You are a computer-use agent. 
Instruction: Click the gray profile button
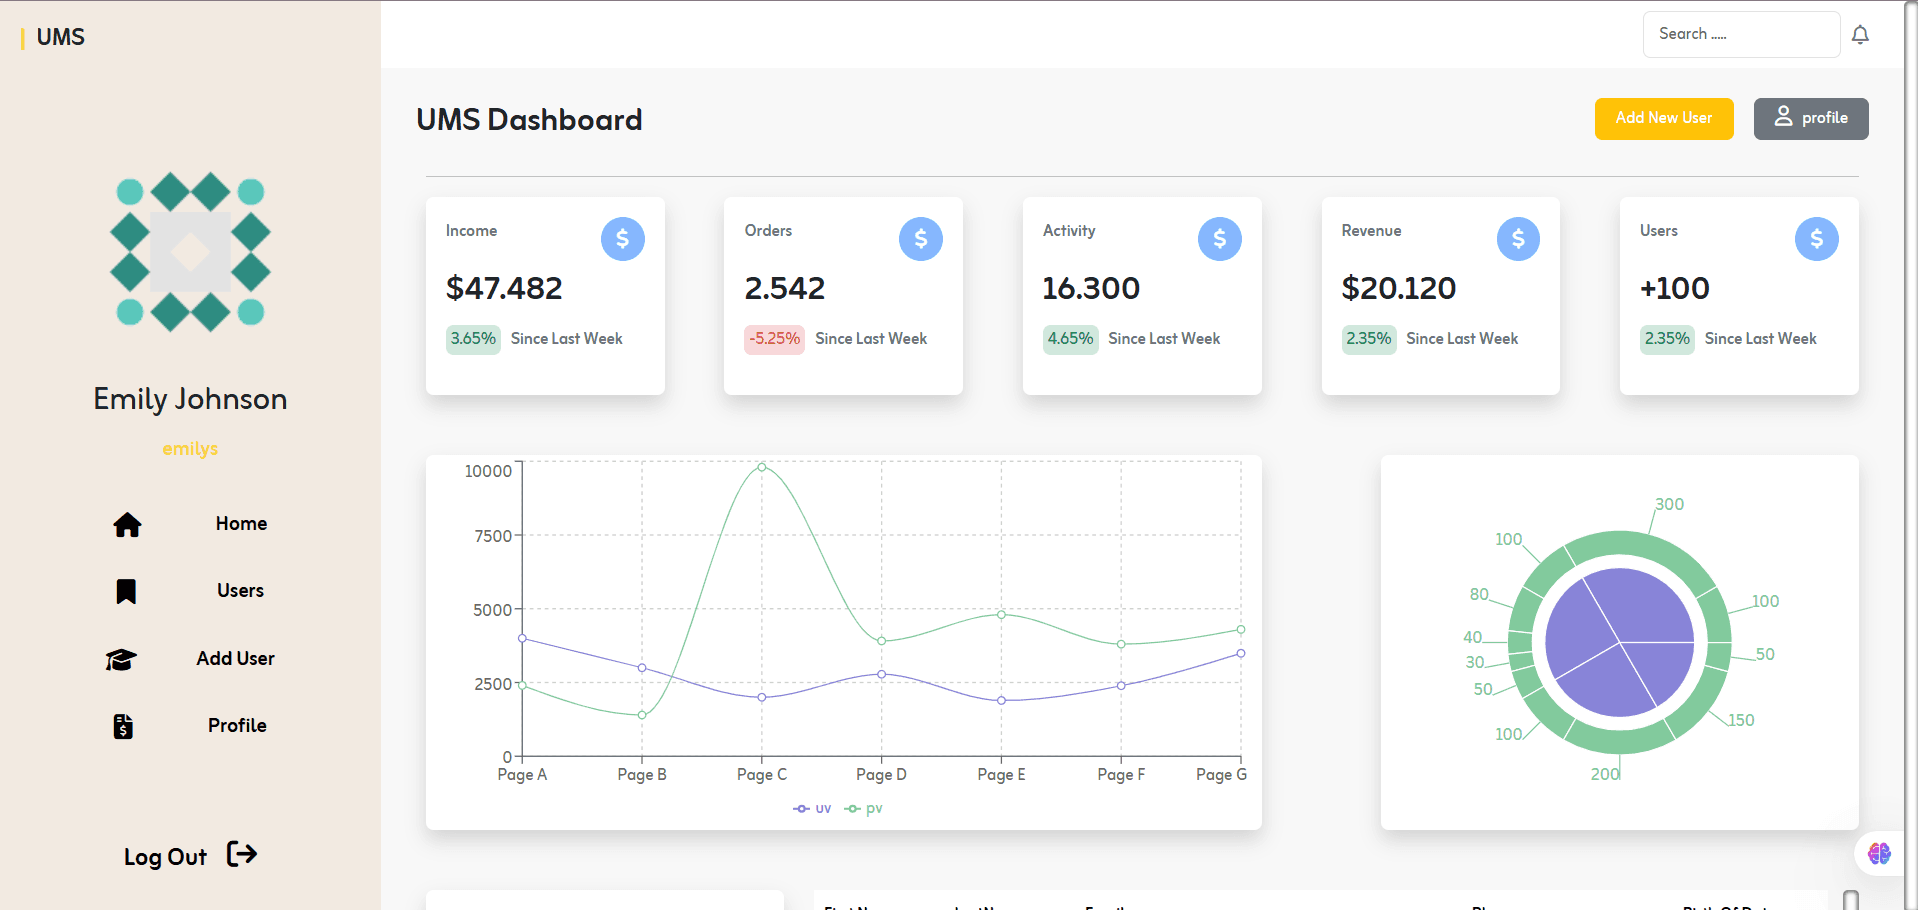(x=1810, y=119)
